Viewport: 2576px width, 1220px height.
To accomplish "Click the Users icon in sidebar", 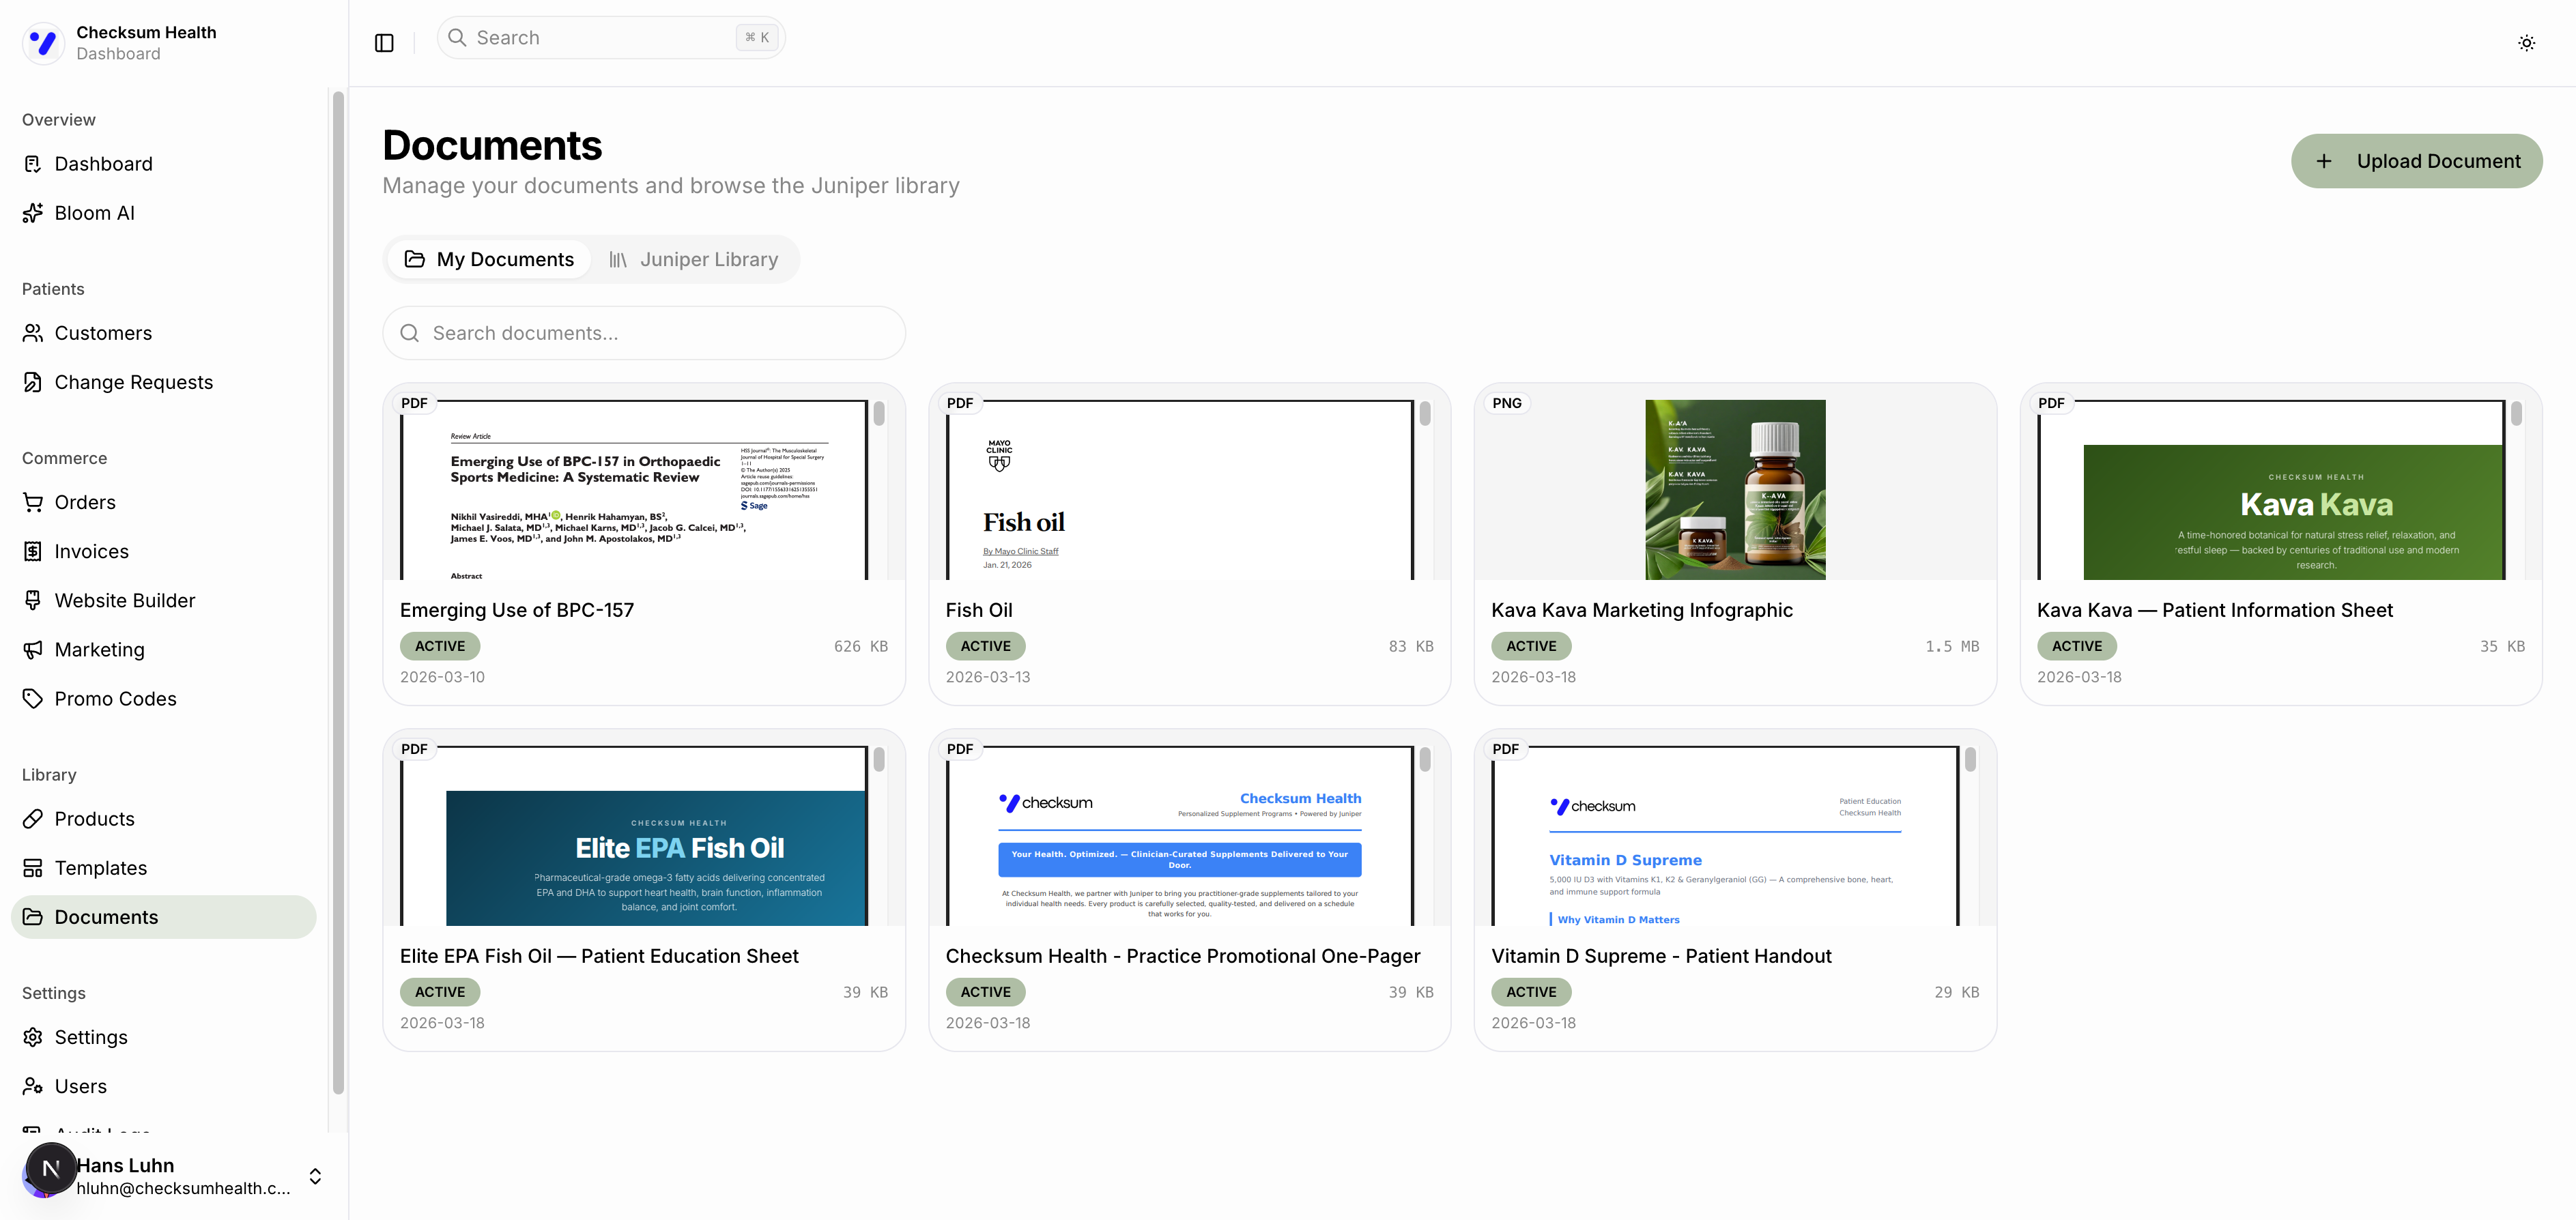I will pyautogui.click(x=33, y=1086).
